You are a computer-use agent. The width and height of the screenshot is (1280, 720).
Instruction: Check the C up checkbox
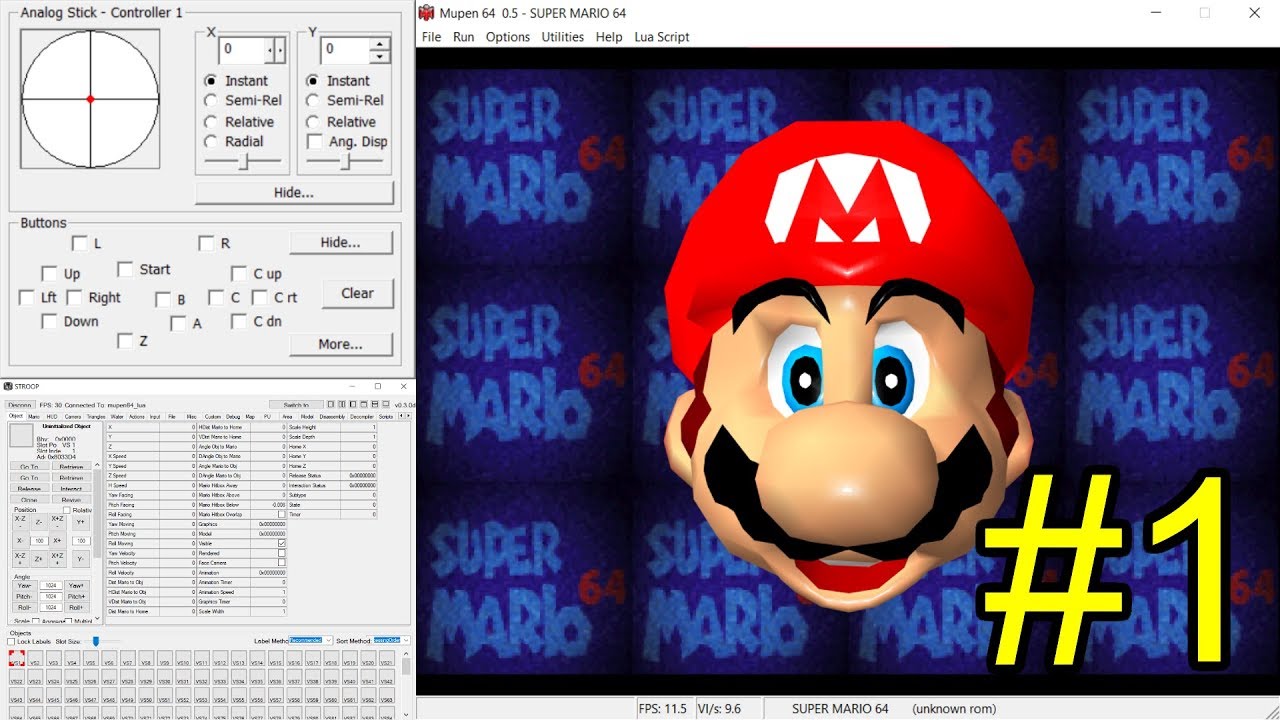[239, 273]
